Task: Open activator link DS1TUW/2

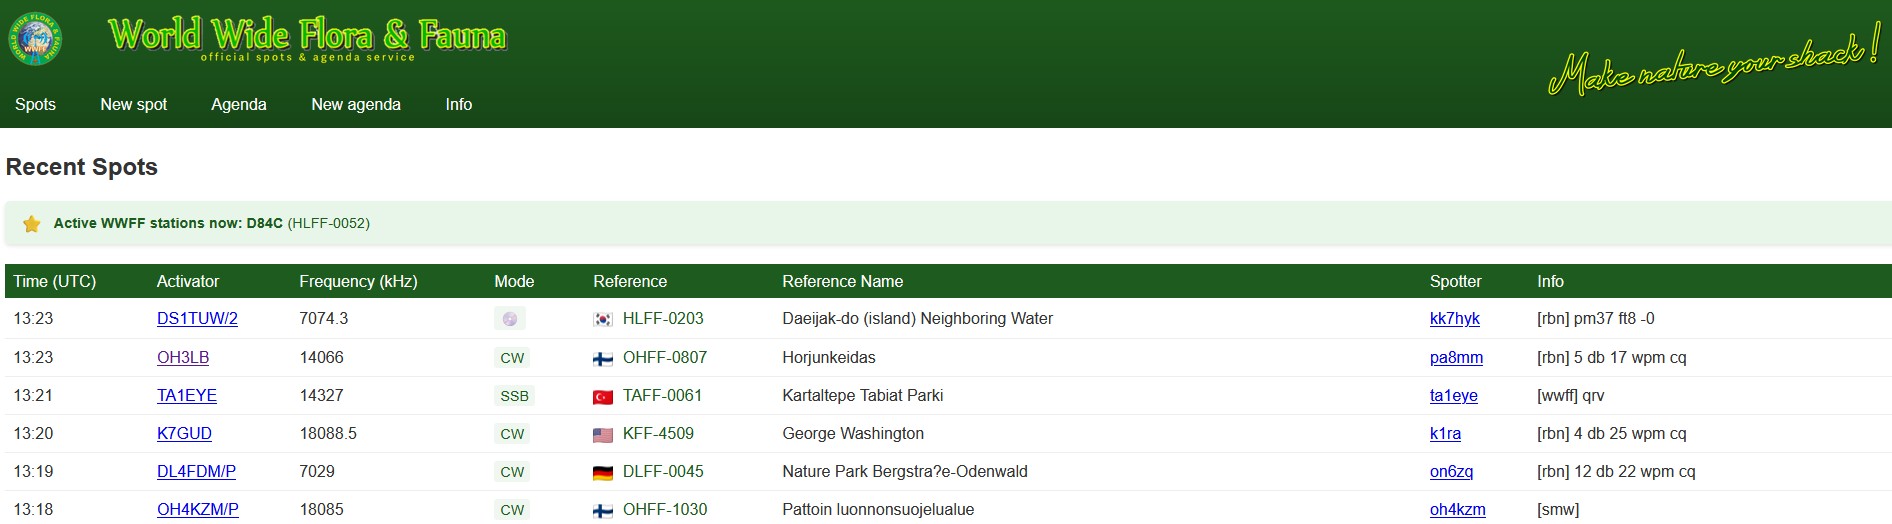Action: [197, 319]
